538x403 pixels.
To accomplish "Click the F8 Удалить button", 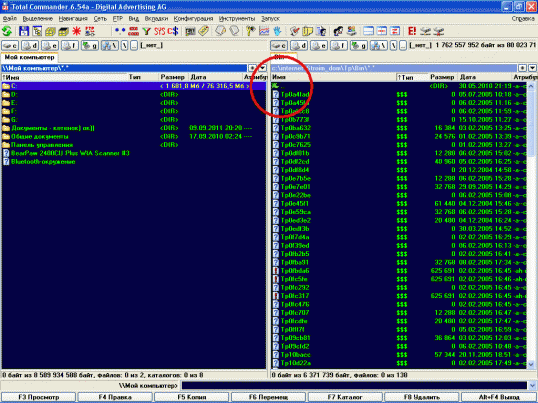I will tap(422, 397).
